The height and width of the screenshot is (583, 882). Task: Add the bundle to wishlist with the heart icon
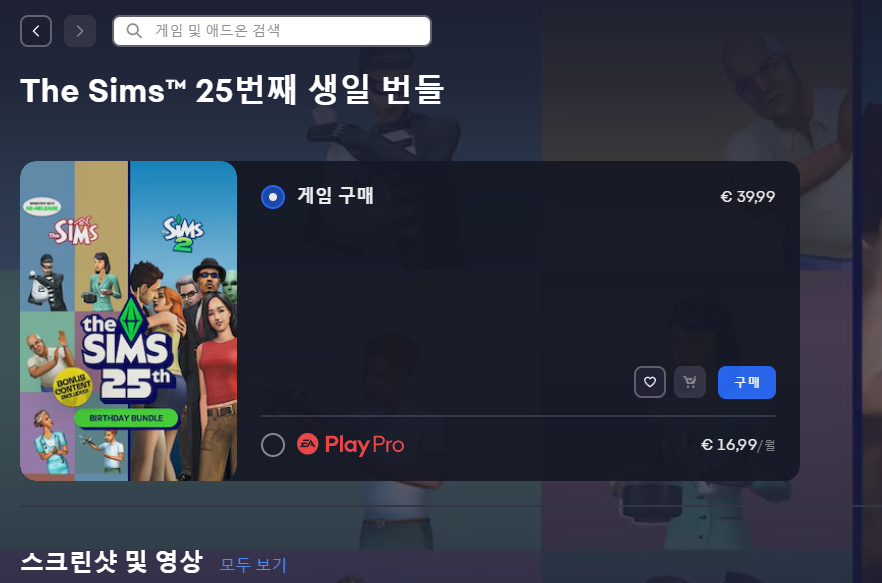650,382
